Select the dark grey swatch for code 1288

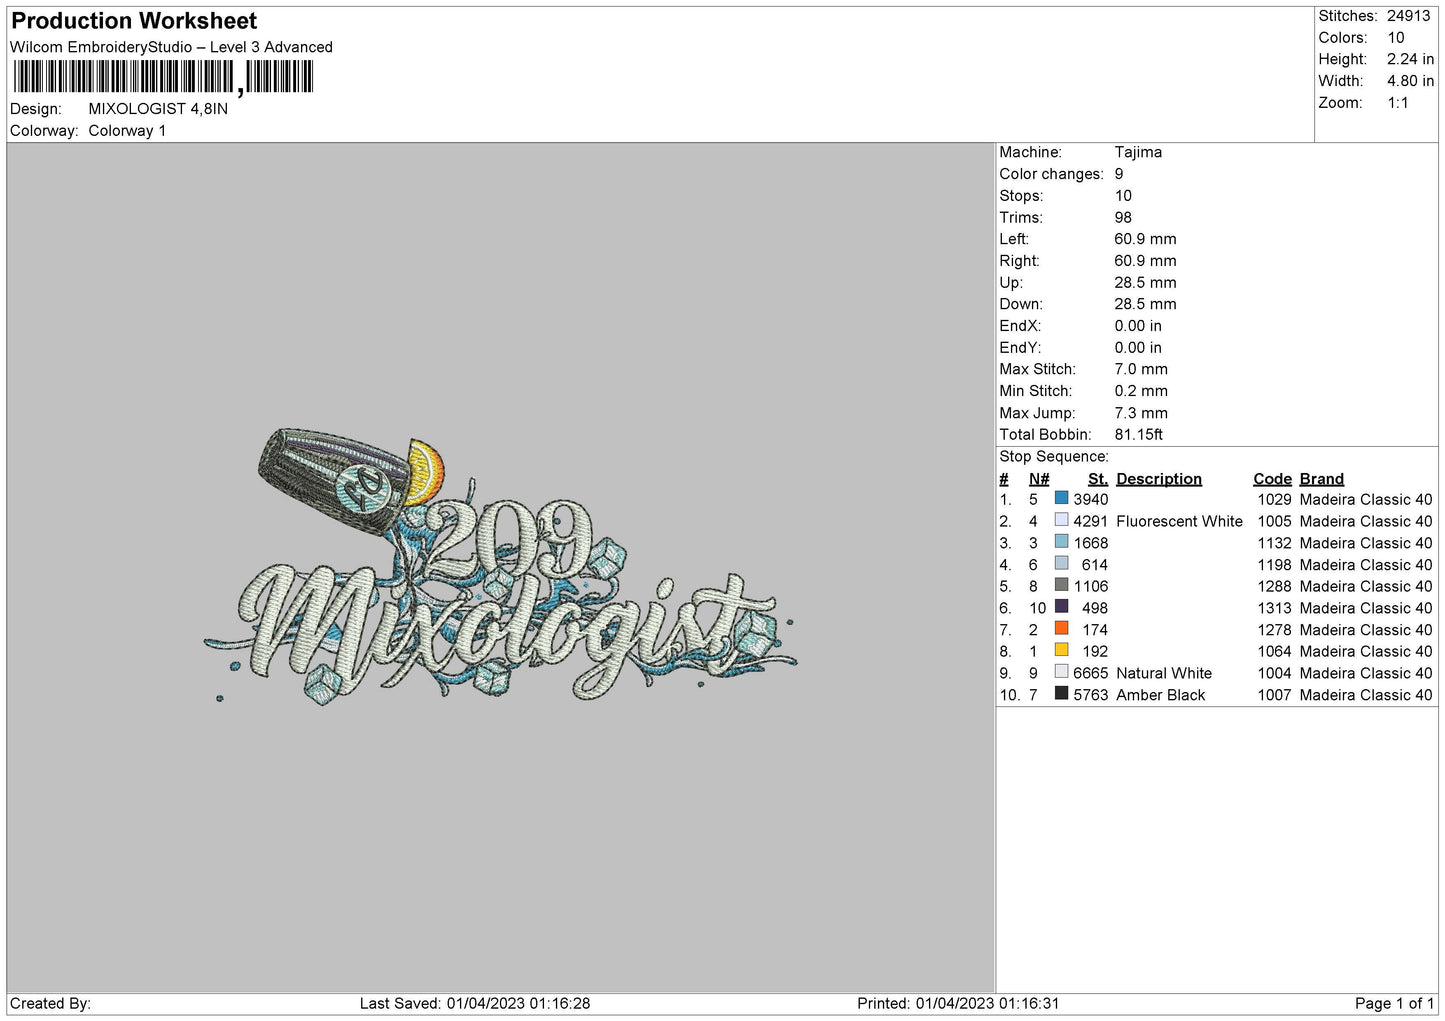coord(1061,585)
